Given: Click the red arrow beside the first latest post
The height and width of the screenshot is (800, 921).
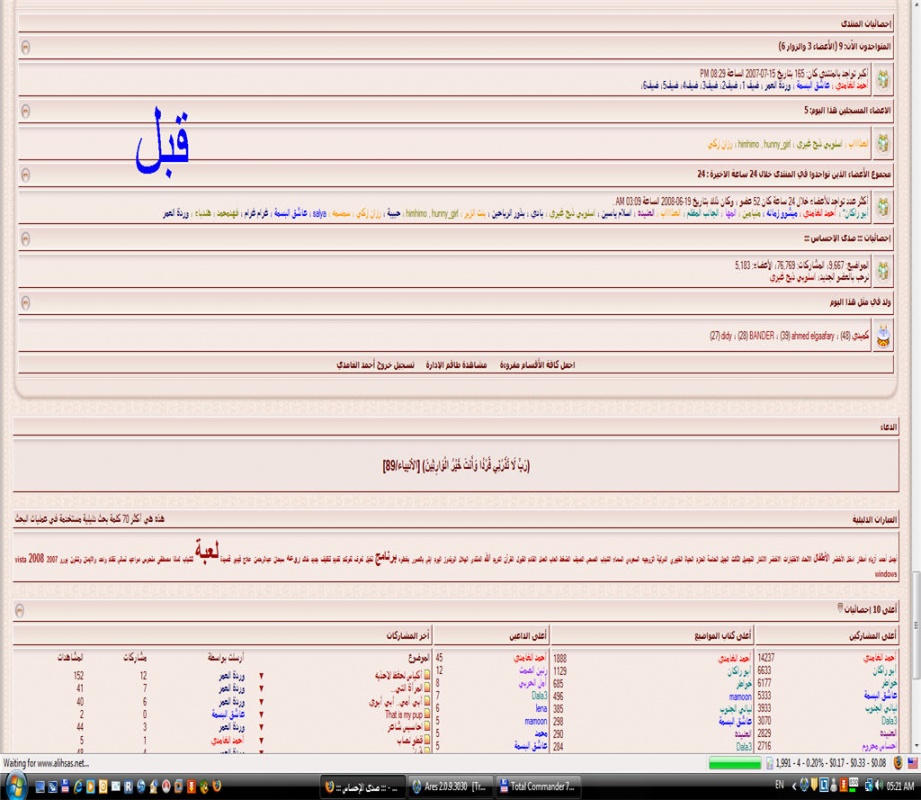Looking at the screenshot, I should coord(262,676).
